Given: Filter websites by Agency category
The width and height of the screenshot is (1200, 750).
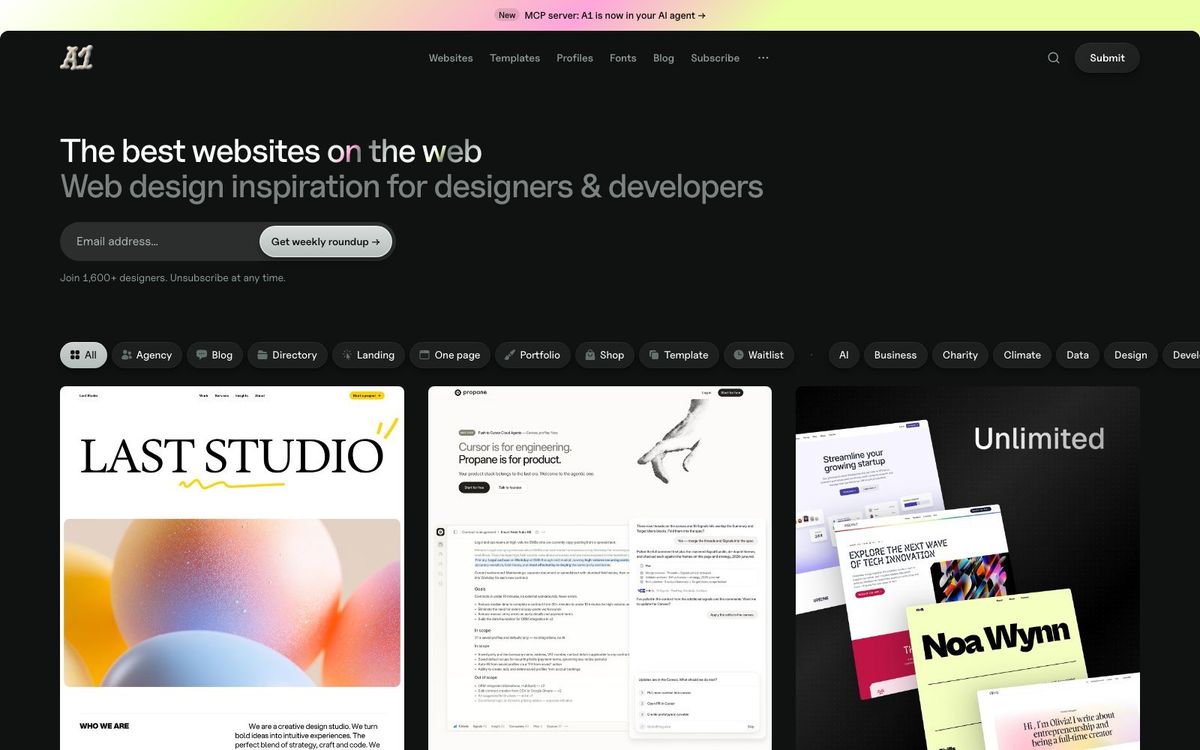Looking at the screenshot, I should pyautogui.click(x=147, y=355).
